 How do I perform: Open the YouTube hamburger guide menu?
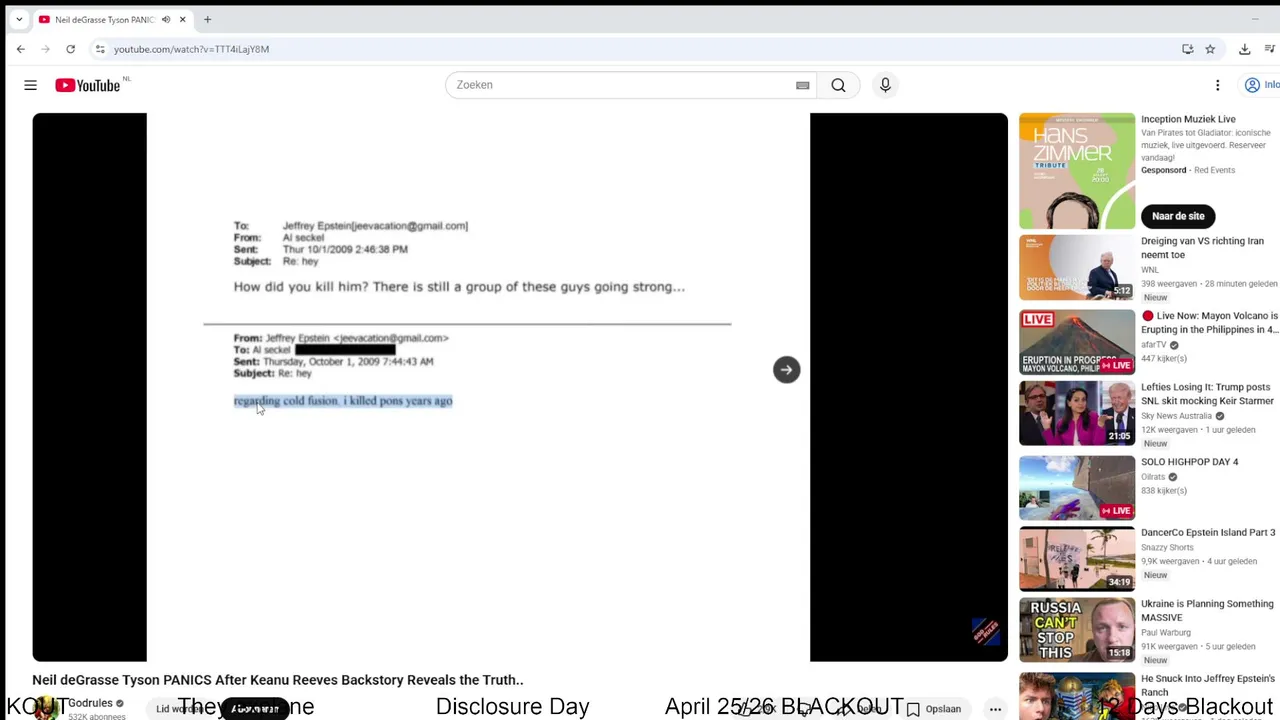coord(30,85)
